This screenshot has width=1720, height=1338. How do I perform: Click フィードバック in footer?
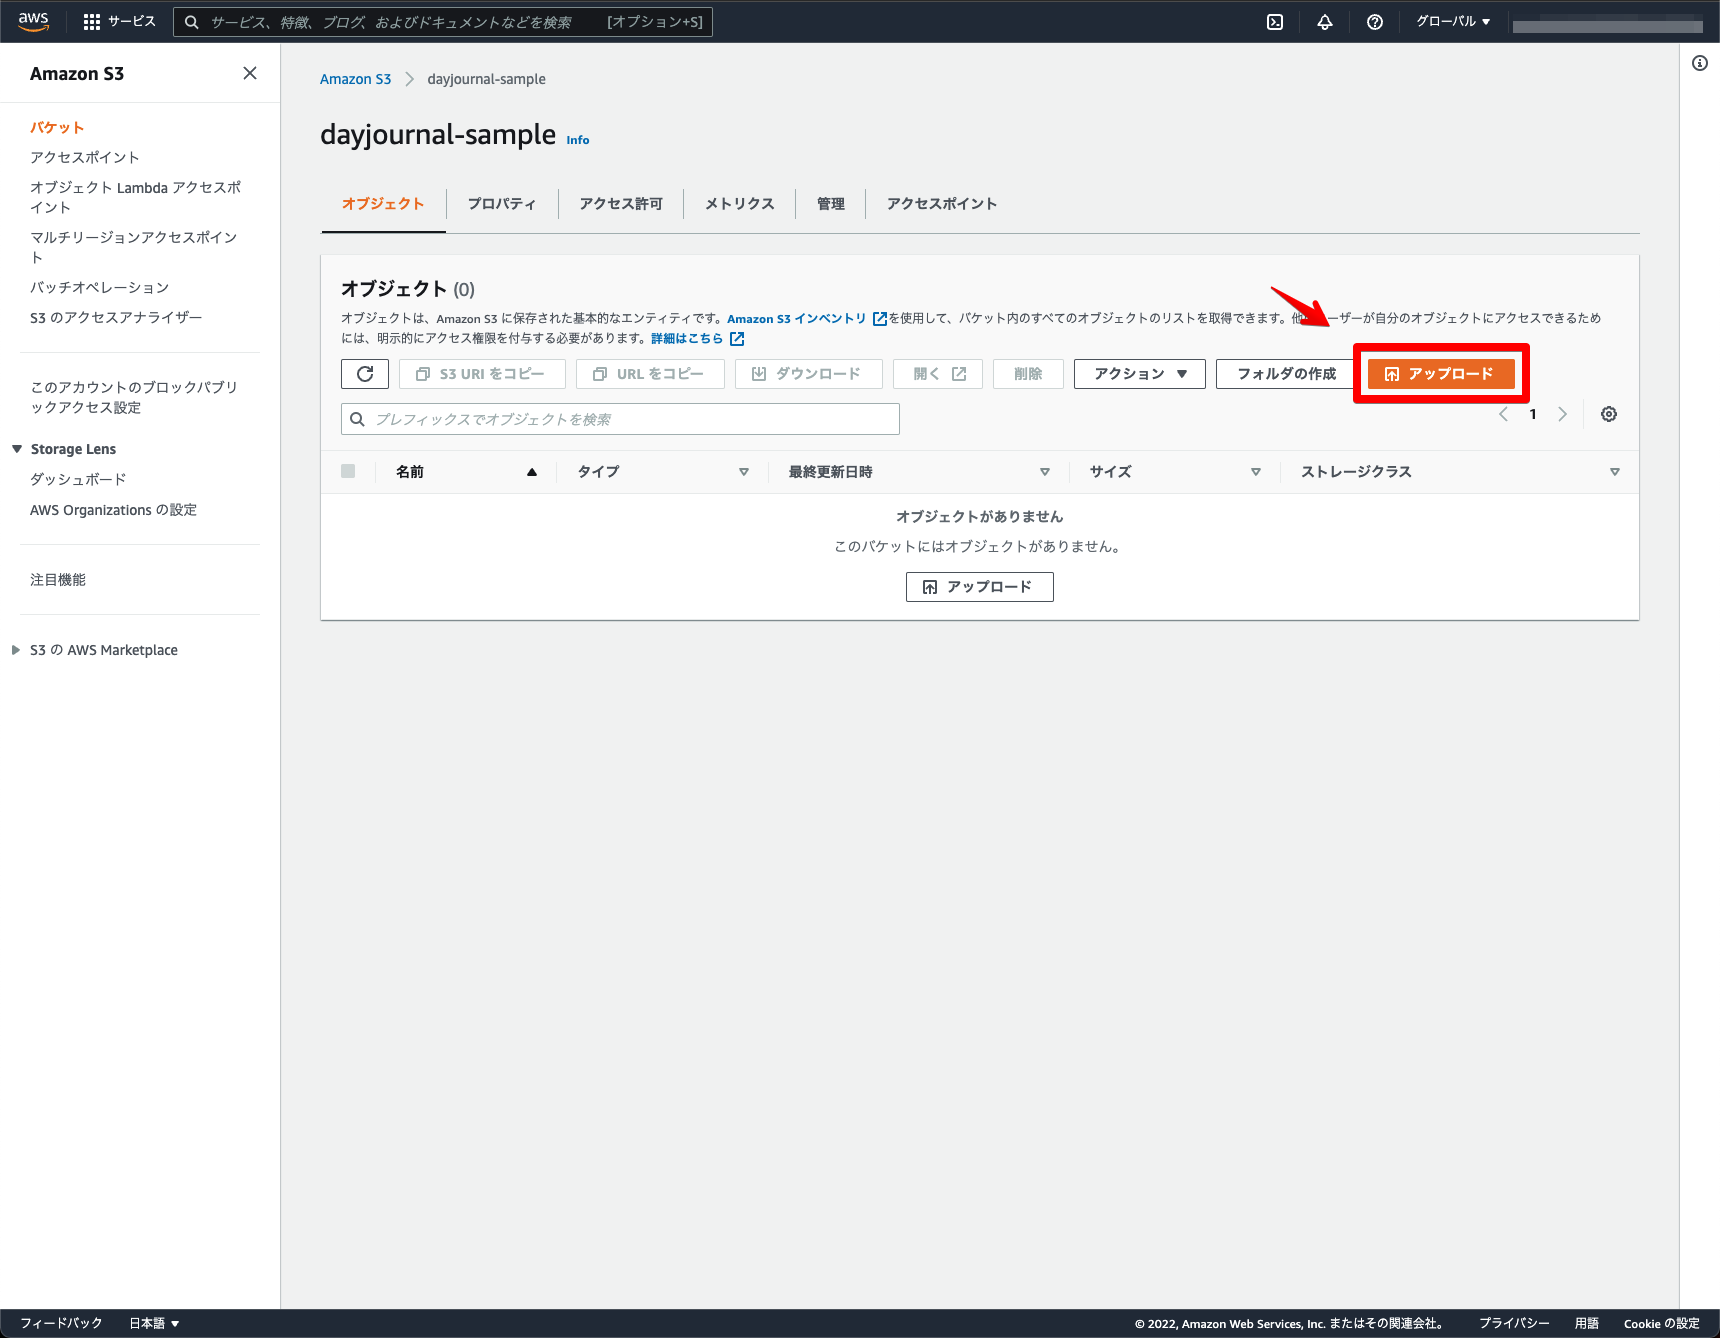pyautogui.click(x=61, y=1323)
